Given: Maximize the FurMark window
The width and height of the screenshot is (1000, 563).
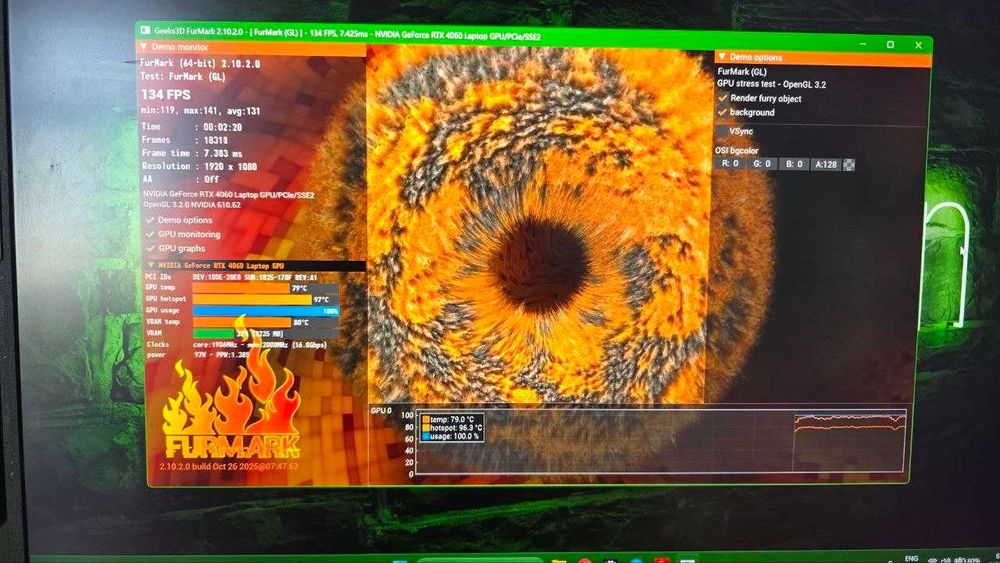Looking at the screenshot, I should pos(890,45).
